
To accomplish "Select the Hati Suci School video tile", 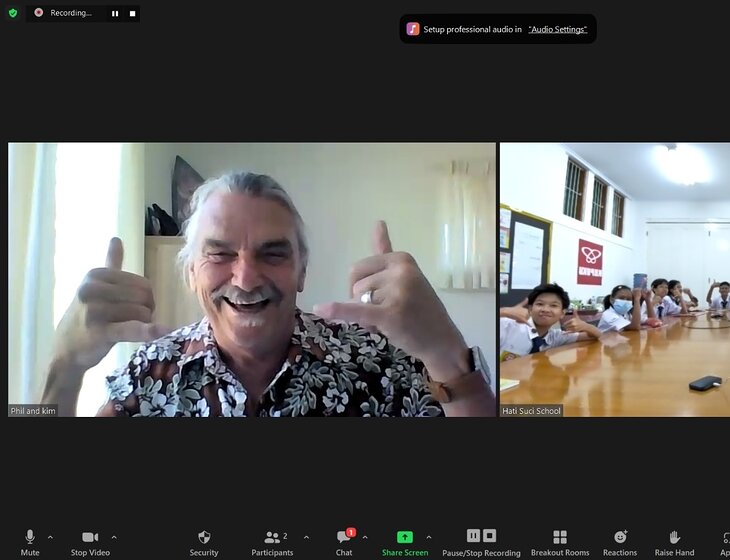I will [x=614, y=279].
